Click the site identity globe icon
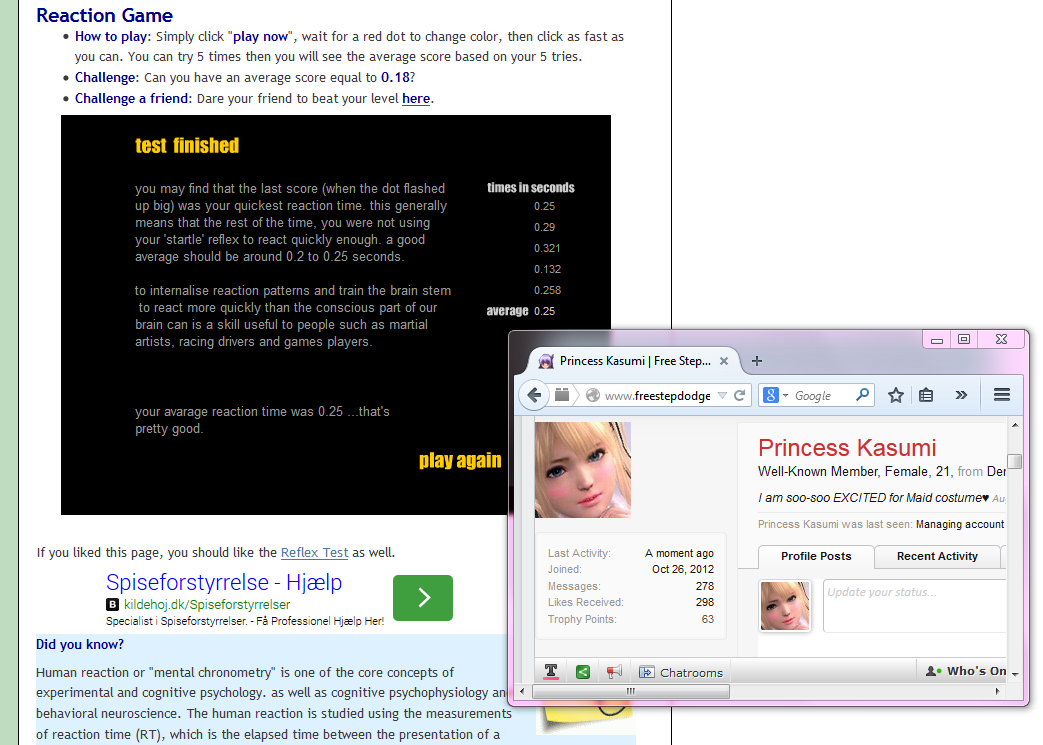The height and width of the screenshot is (745, 1043). [x=593, y=395]
